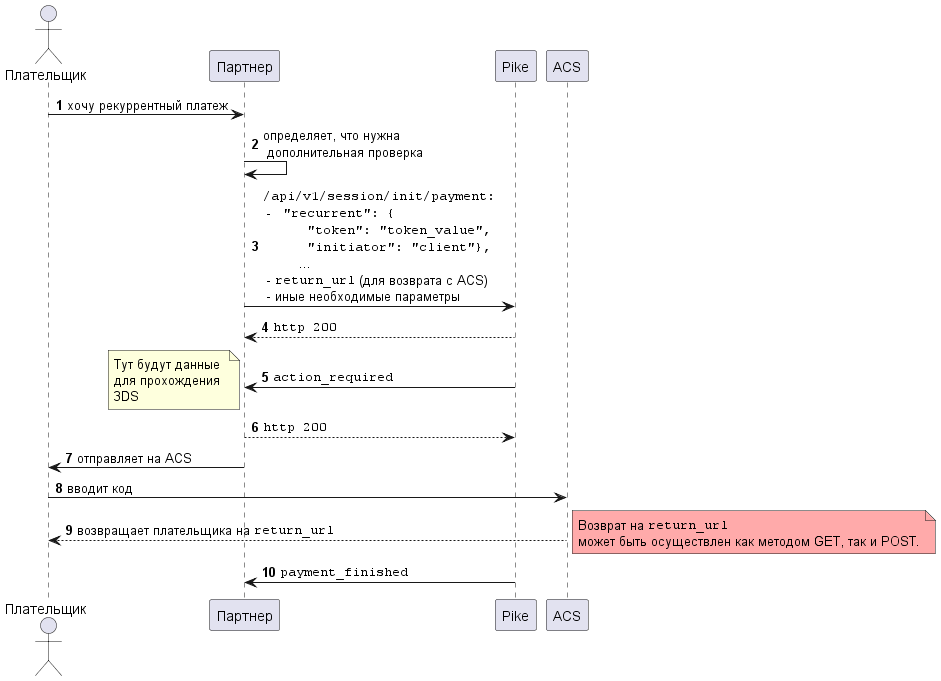Image resolution: width=941 pixels, height=681 pixels.
Task: Select the top Pike participant box
Action: (515, 66)
